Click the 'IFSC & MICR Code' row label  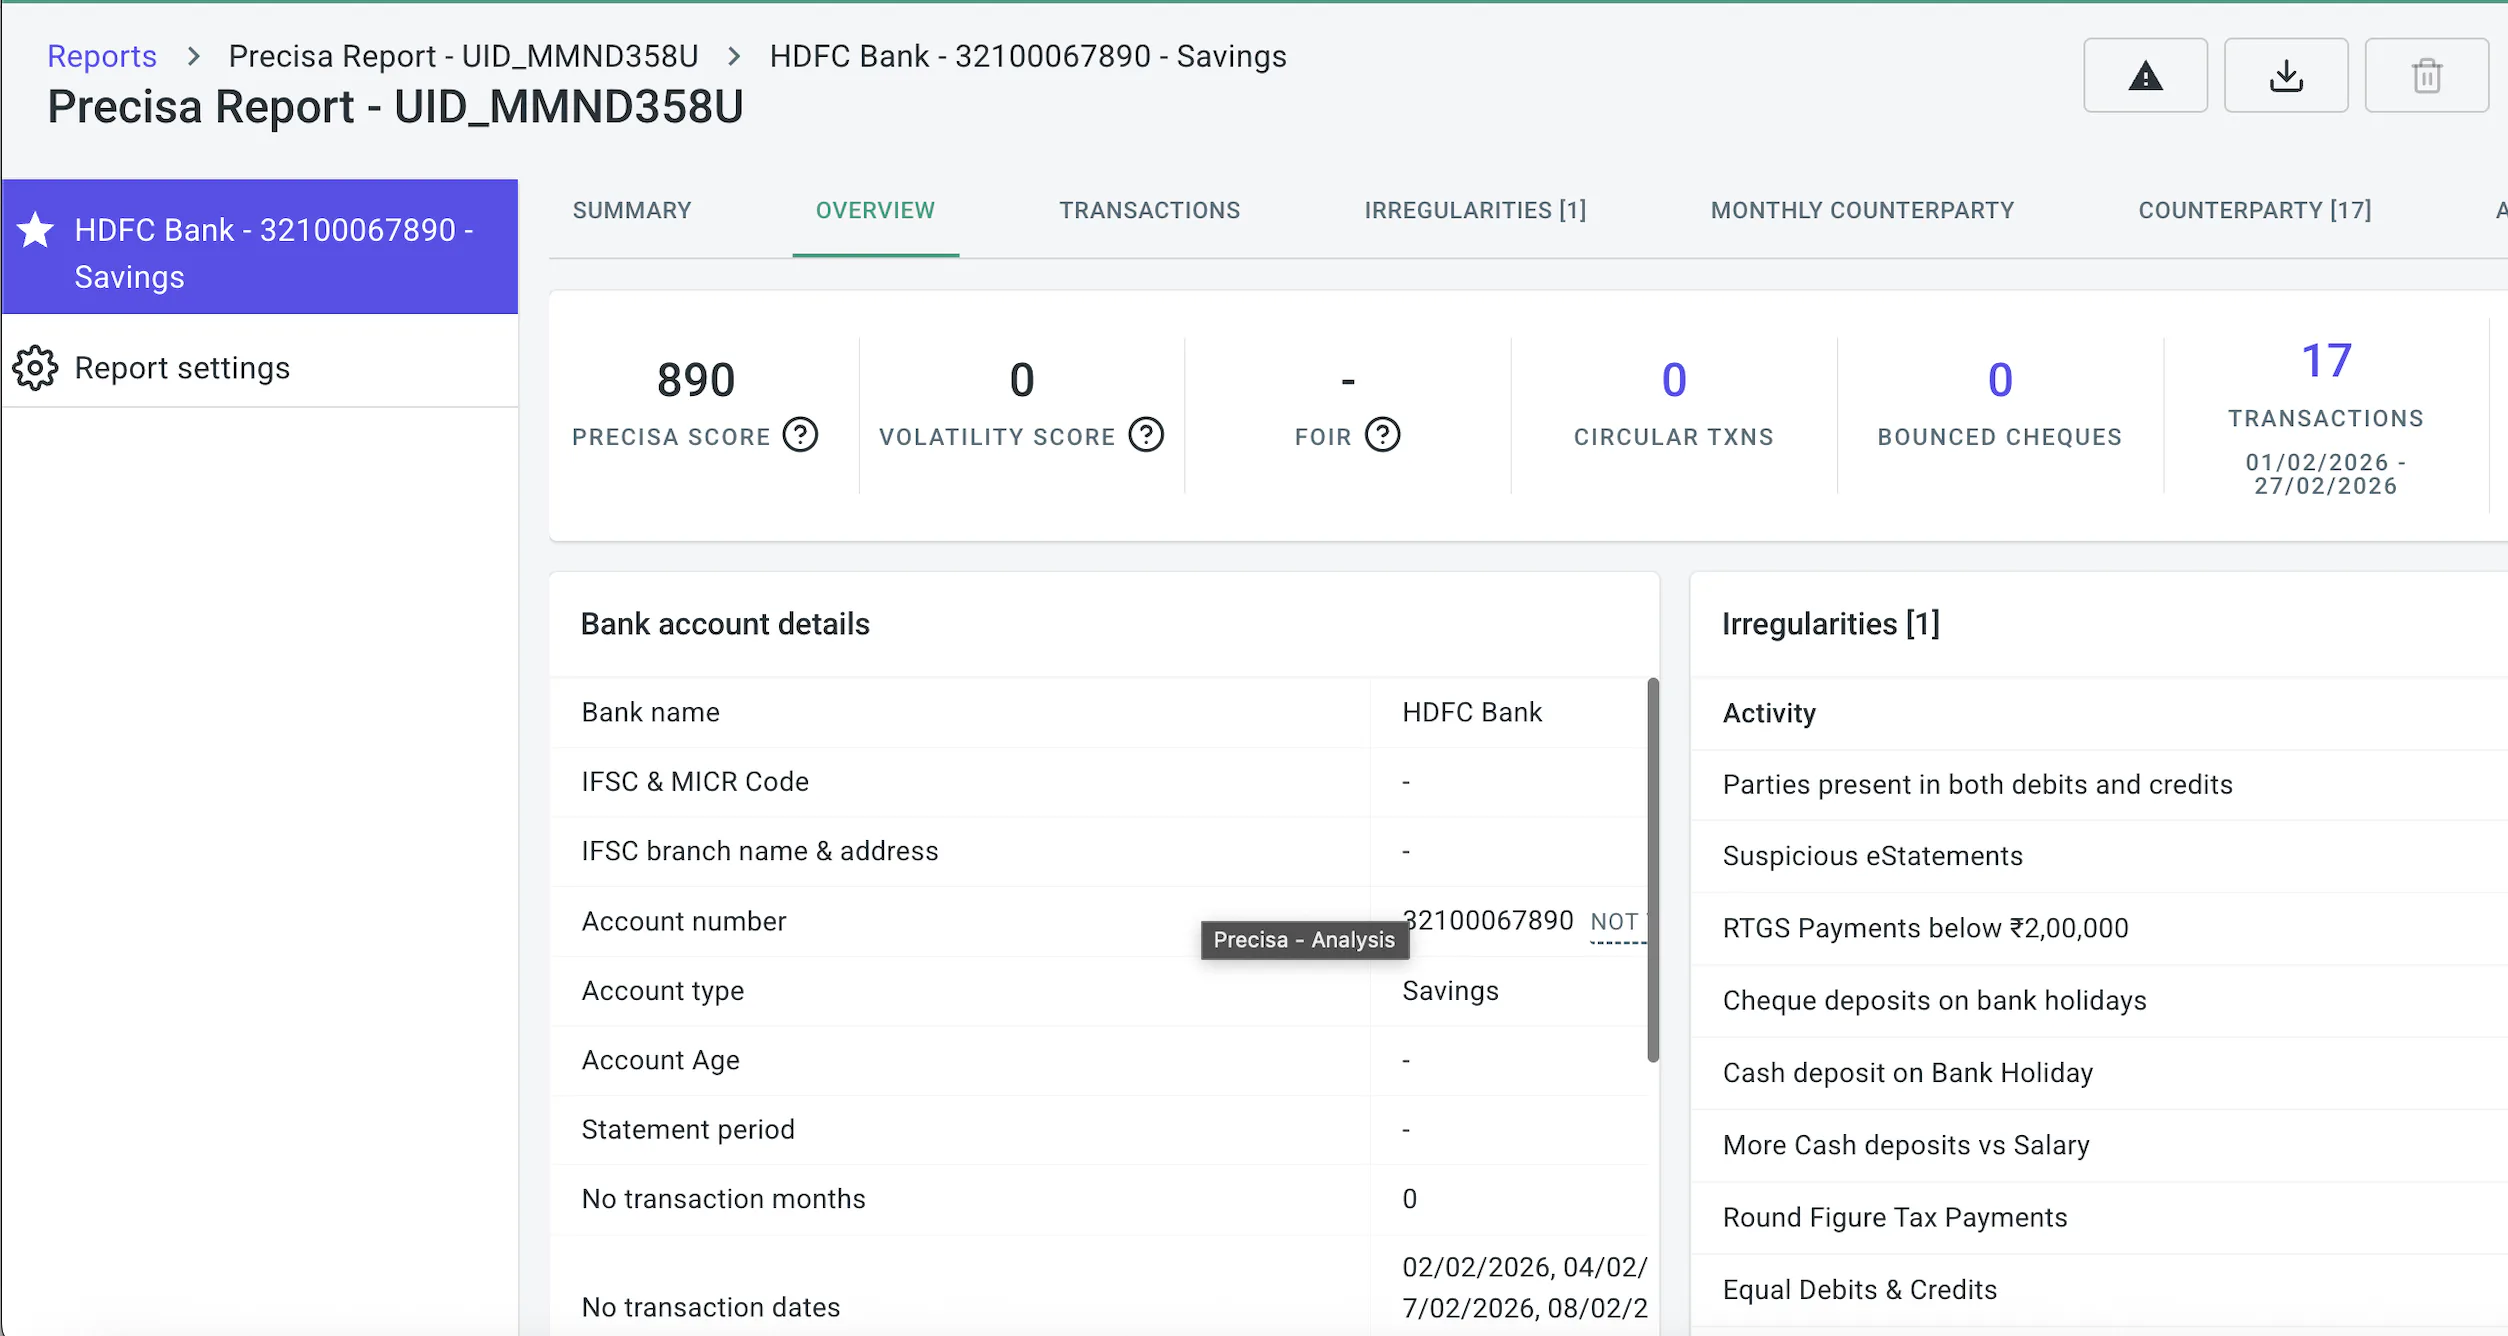point(695,782)
